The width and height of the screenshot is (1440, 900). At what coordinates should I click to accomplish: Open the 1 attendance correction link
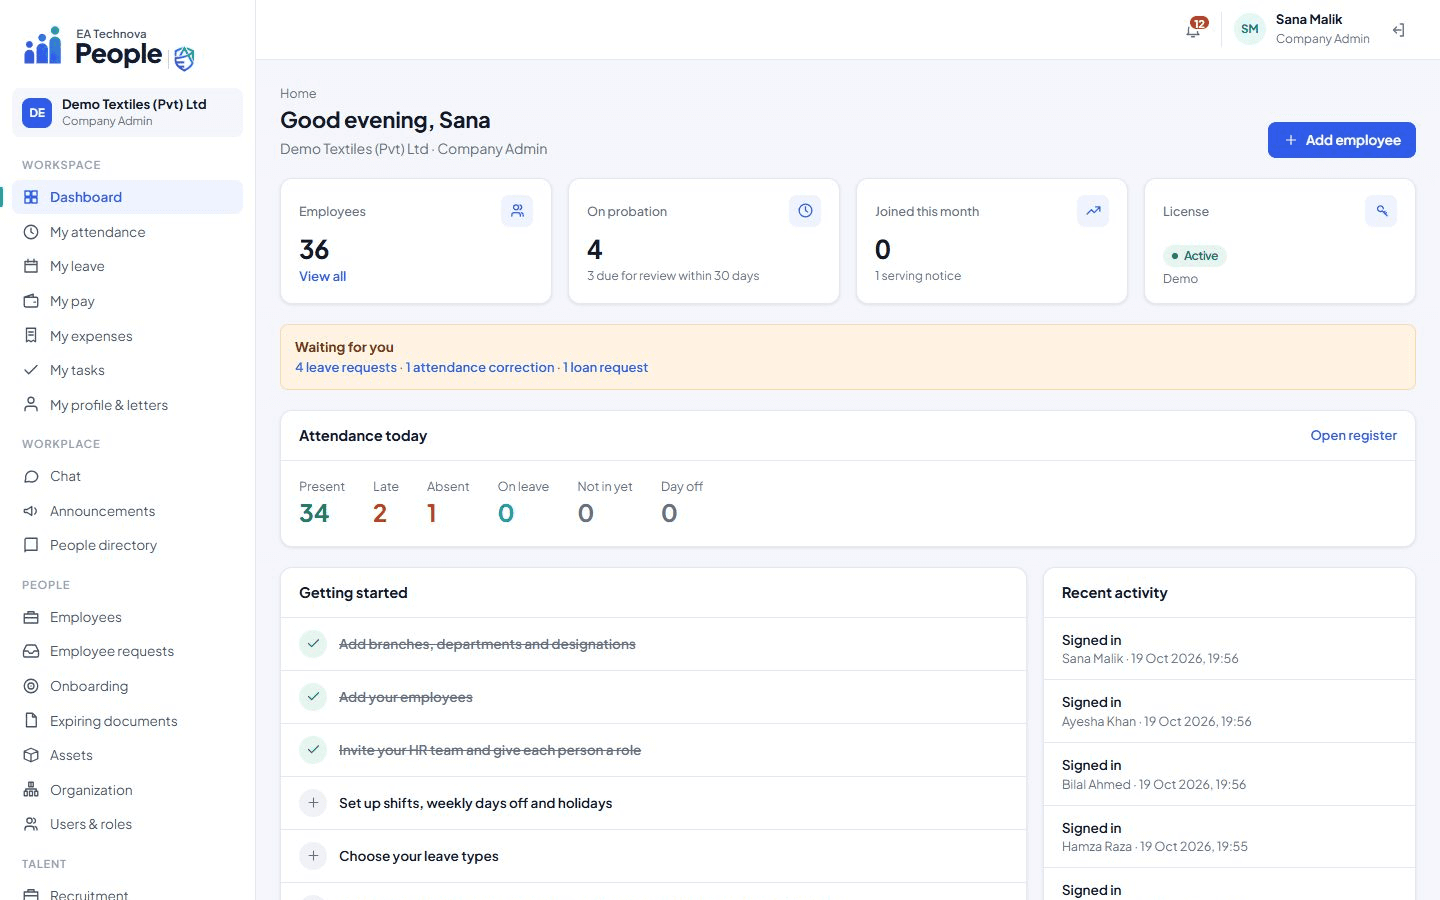[480, 367]
